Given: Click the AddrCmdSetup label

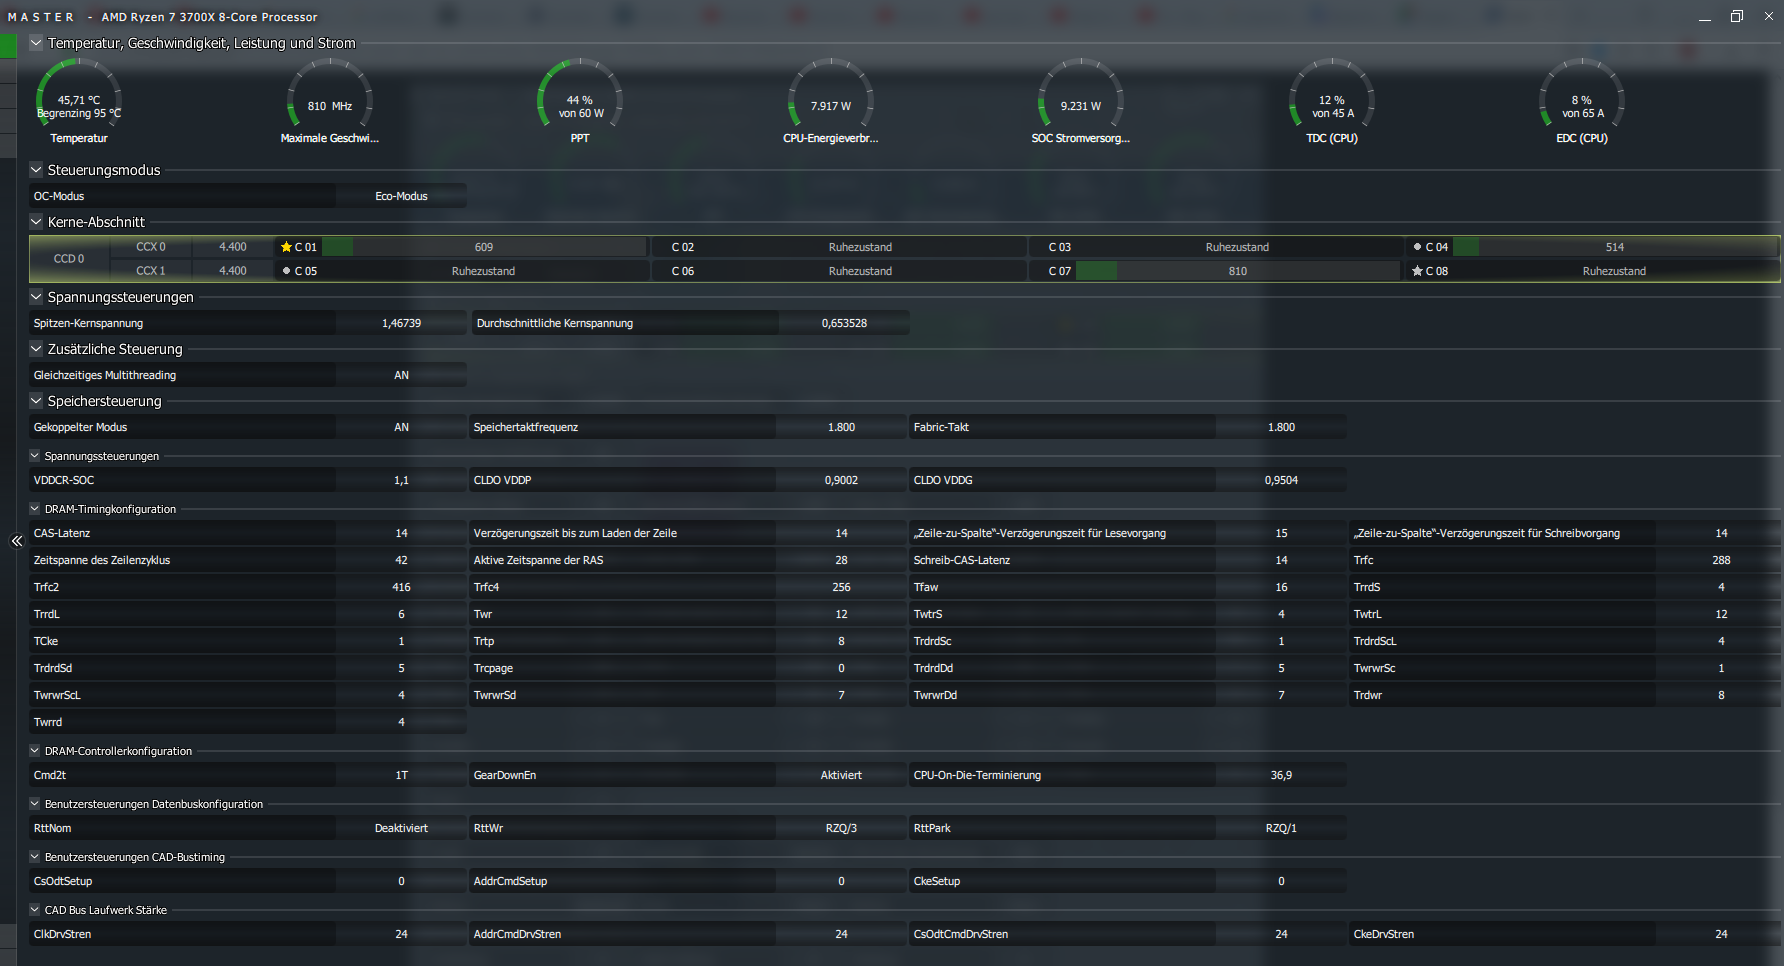Looking at the screenshot, I should click(x=510, y=881).
